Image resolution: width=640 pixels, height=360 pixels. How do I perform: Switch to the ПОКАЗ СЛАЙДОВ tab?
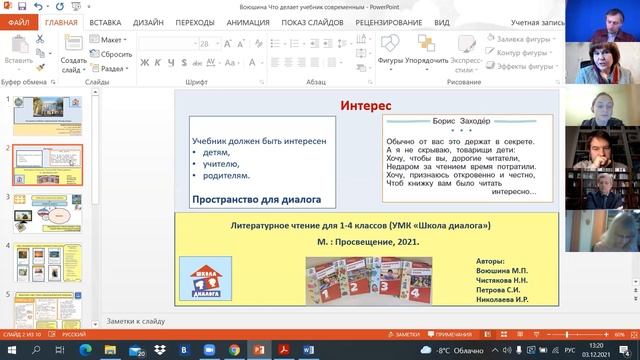[x=312, y=22]
